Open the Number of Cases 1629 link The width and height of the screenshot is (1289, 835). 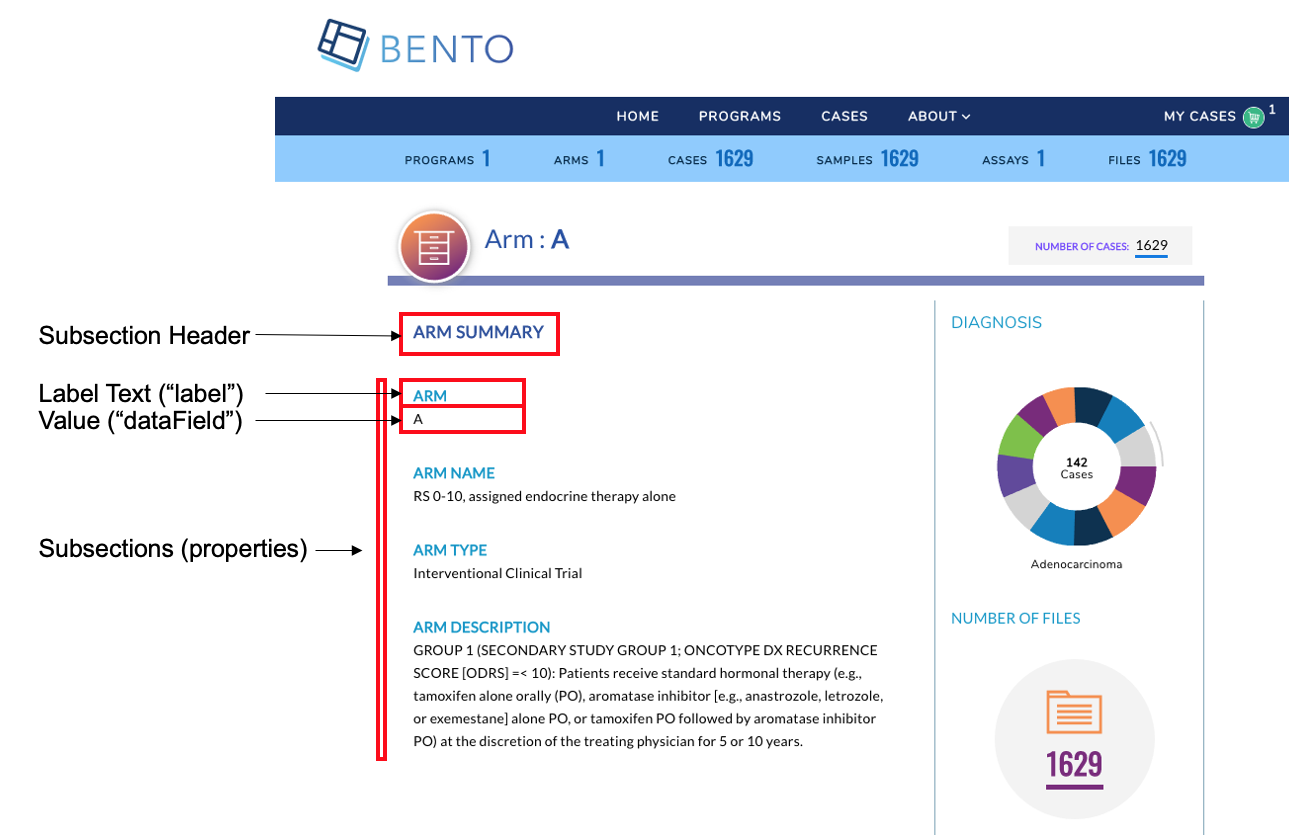tap(1151, 246)
